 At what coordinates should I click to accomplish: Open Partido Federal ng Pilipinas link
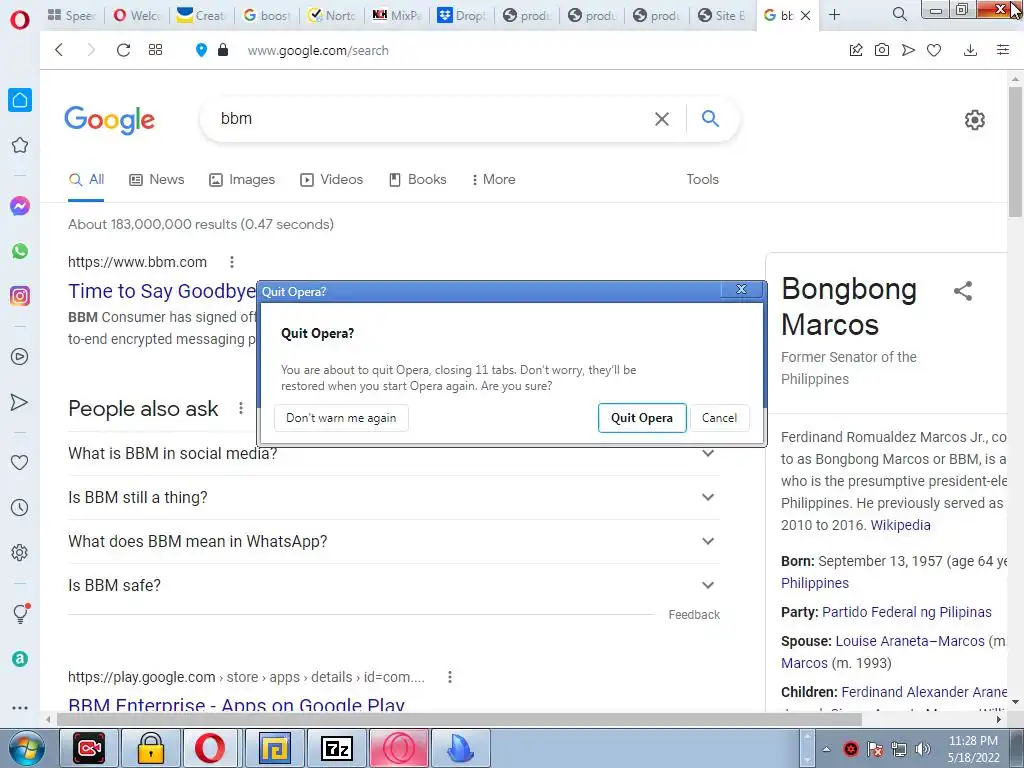click(906, 612)
